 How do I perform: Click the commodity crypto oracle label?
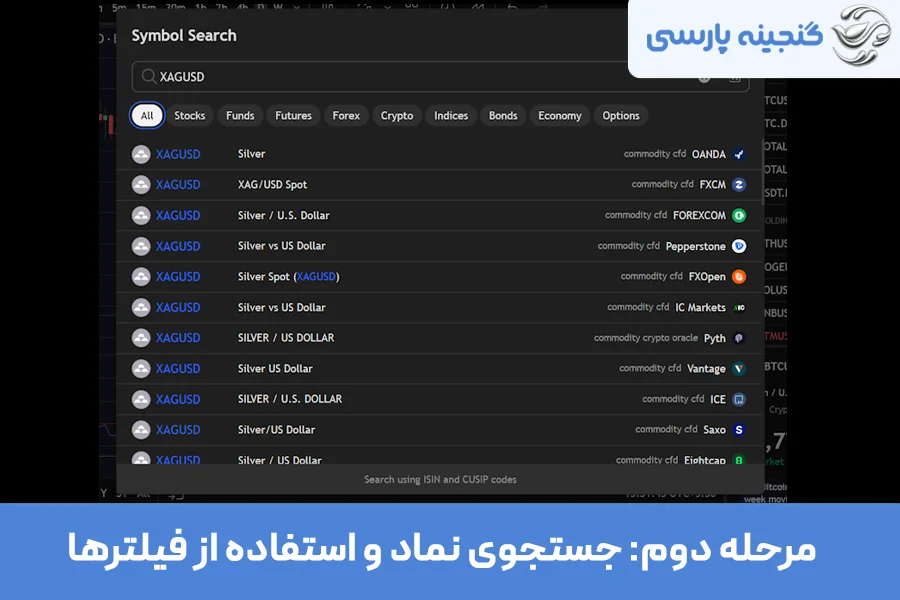pos(646,338)
